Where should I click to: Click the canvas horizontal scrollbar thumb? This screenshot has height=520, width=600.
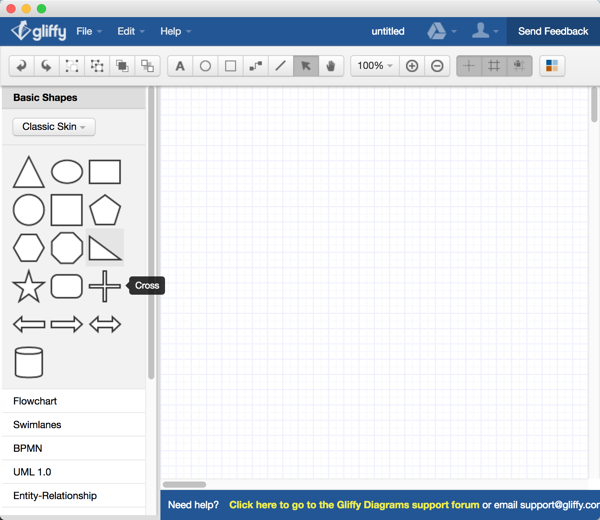point(184,484)
